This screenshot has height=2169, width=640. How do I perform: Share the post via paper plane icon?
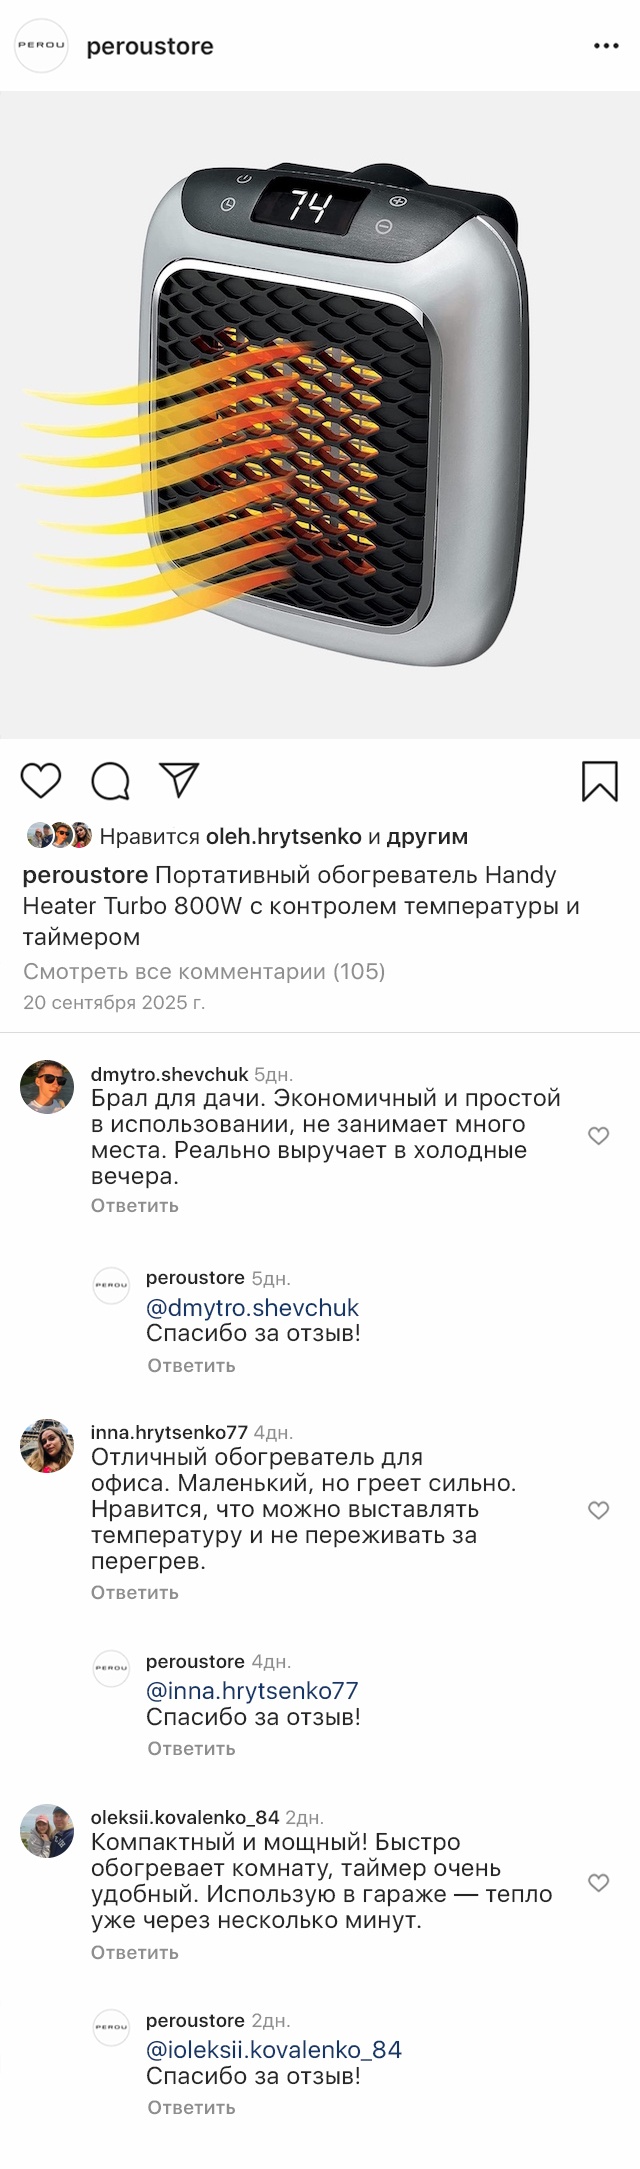tap(180, 780)
